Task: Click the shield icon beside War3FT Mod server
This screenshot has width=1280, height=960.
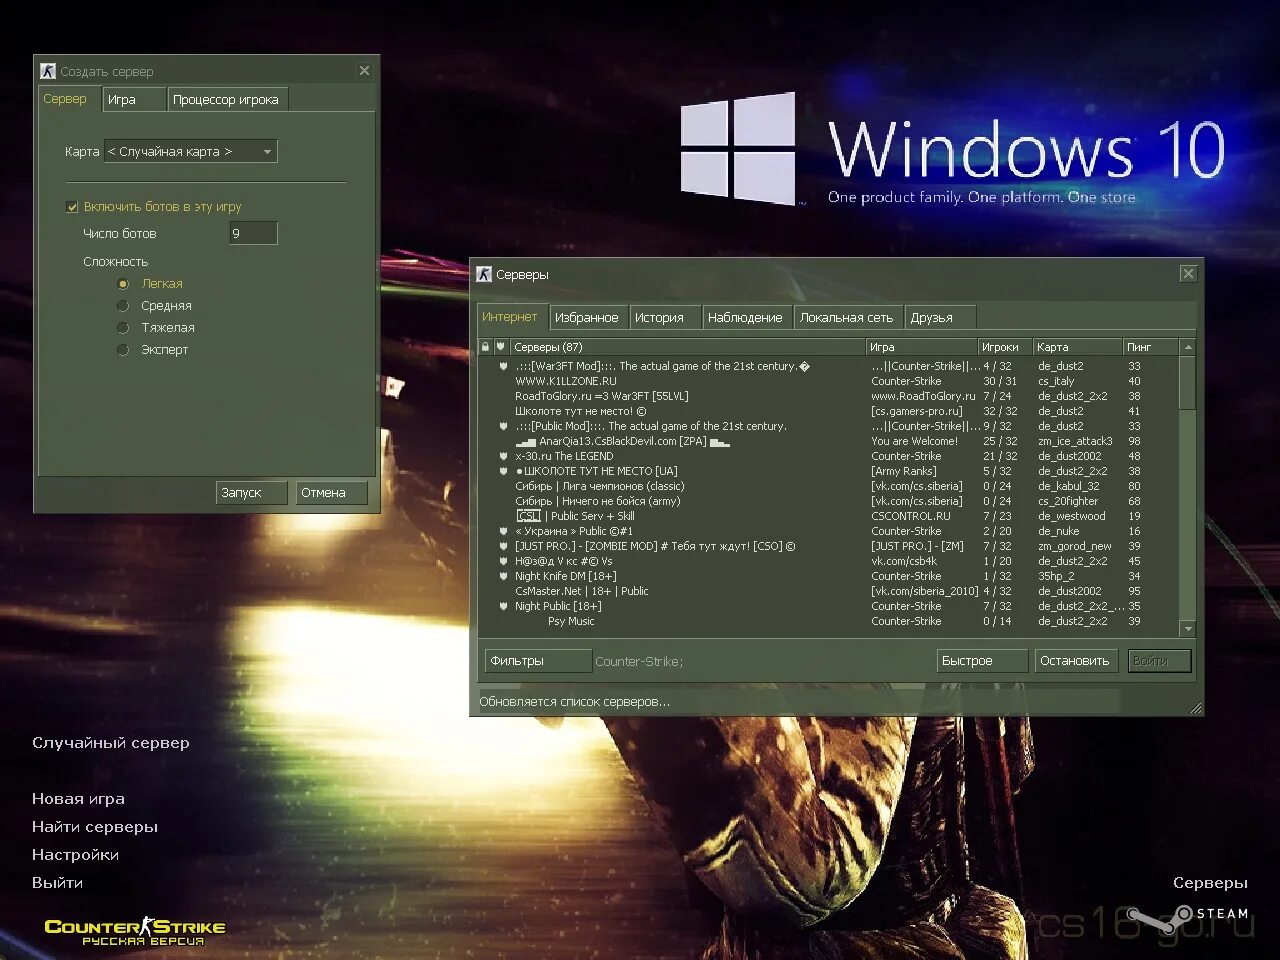Action: pos(504,366)
